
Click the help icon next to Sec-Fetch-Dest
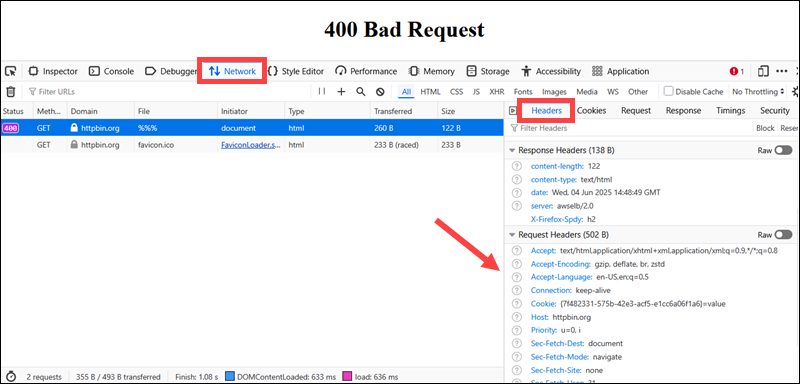(x=517, y=343)
